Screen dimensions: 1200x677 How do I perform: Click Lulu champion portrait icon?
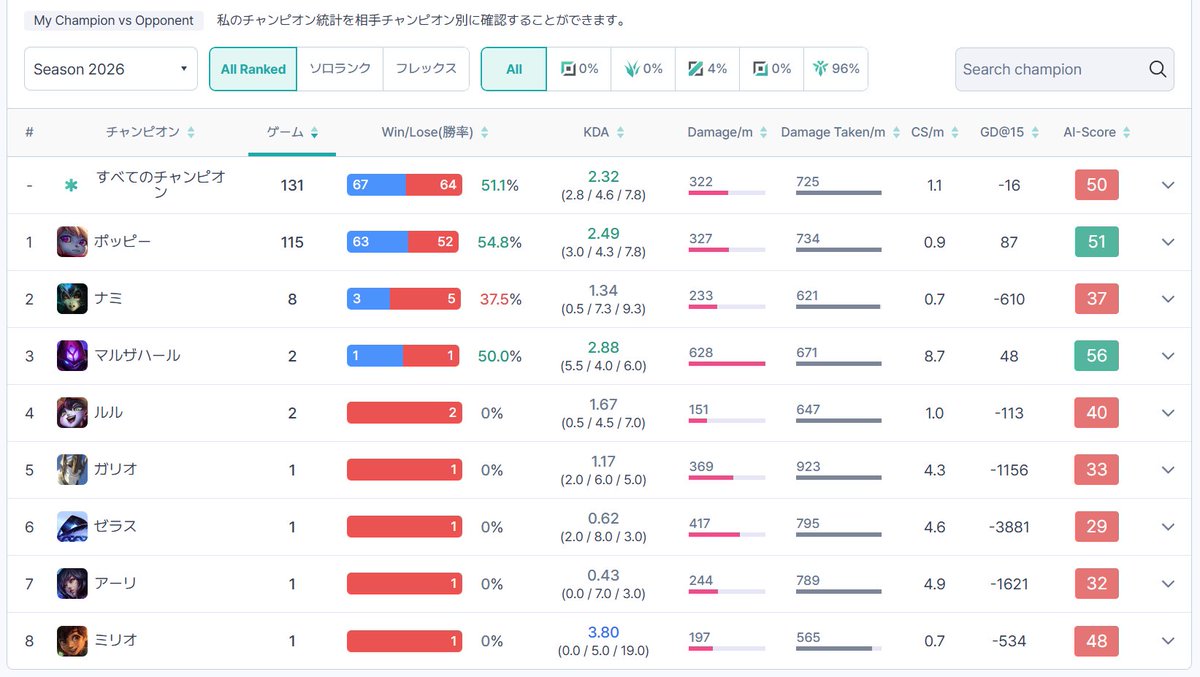click(72, 413)
